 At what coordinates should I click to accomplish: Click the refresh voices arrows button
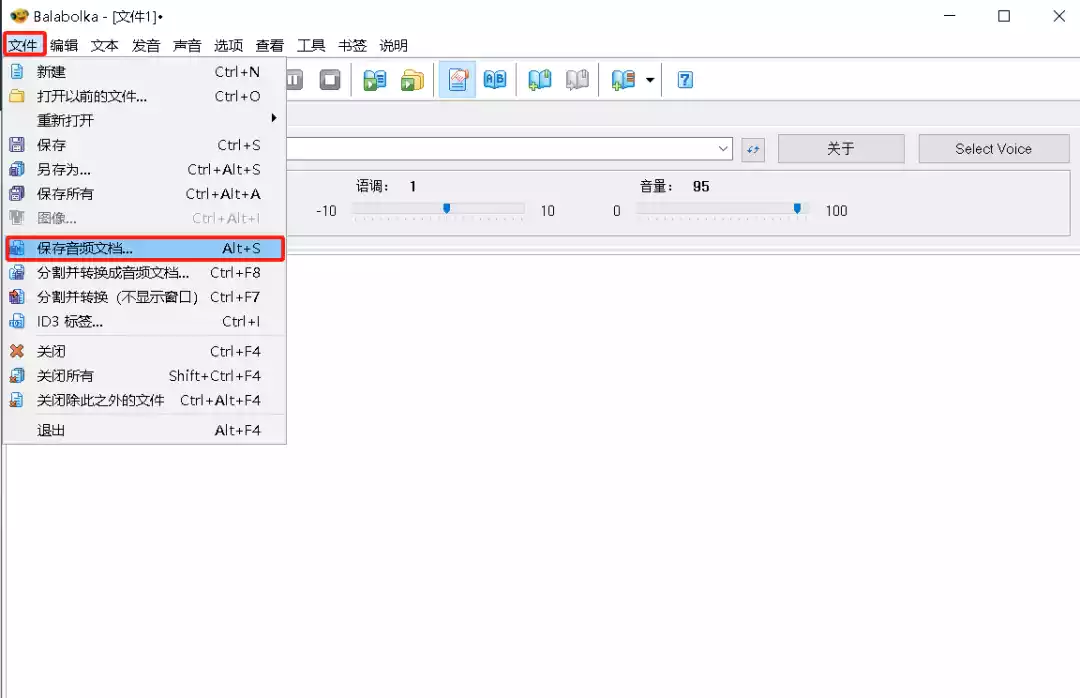click(x=753, y=149)
